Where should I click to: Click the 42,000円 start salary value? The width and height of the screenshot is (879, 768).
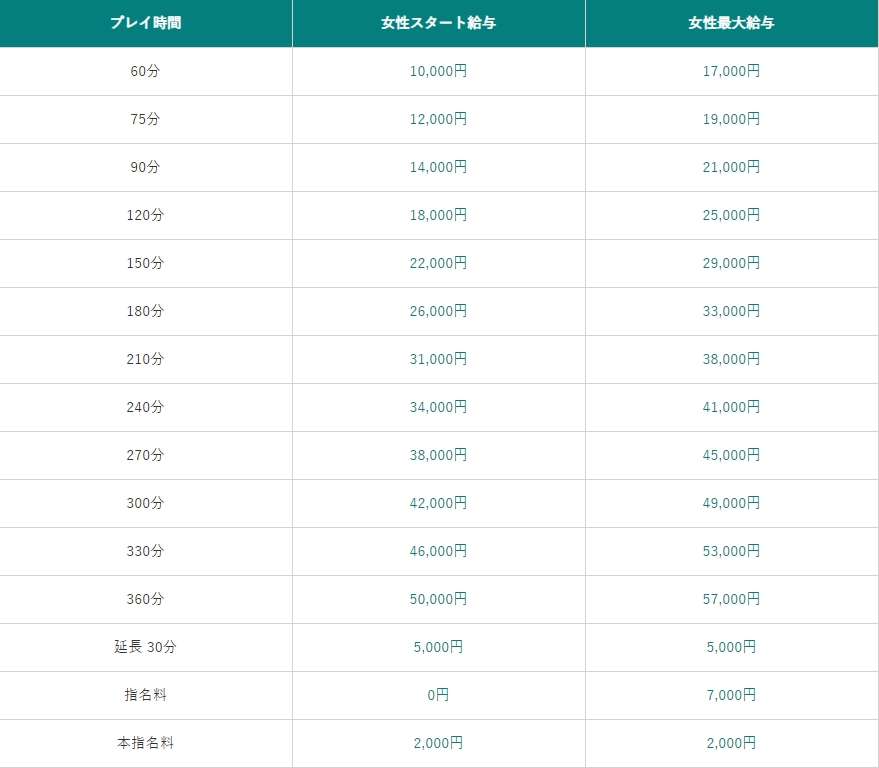click(438, 503)
